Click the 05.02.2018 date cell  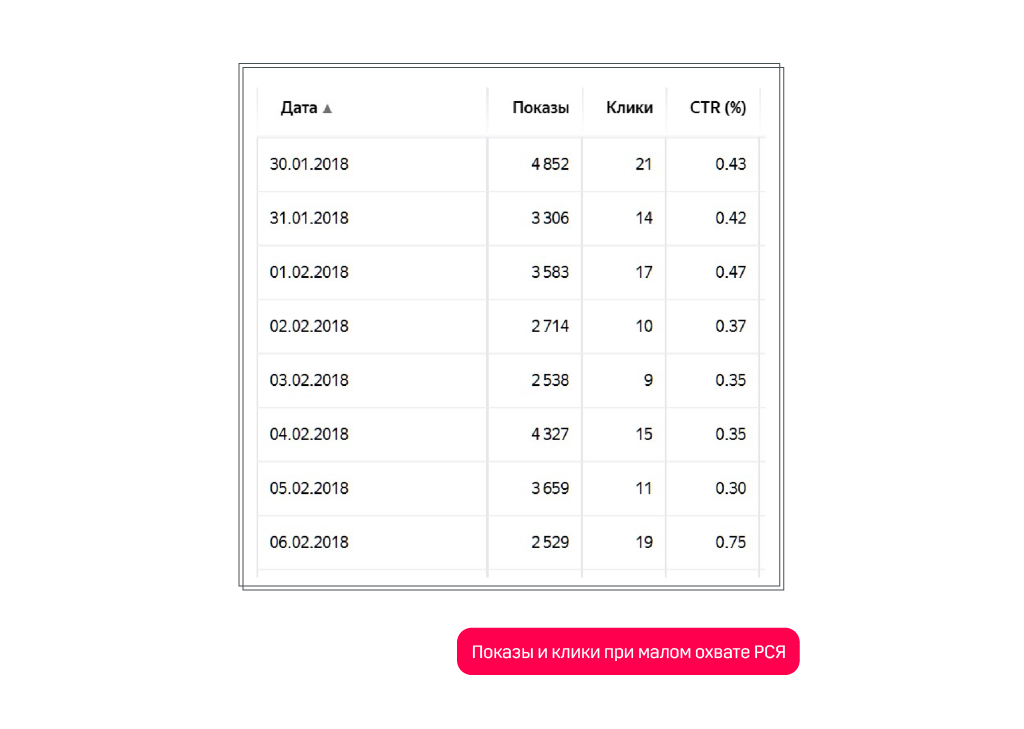click(x=309, y=488)
